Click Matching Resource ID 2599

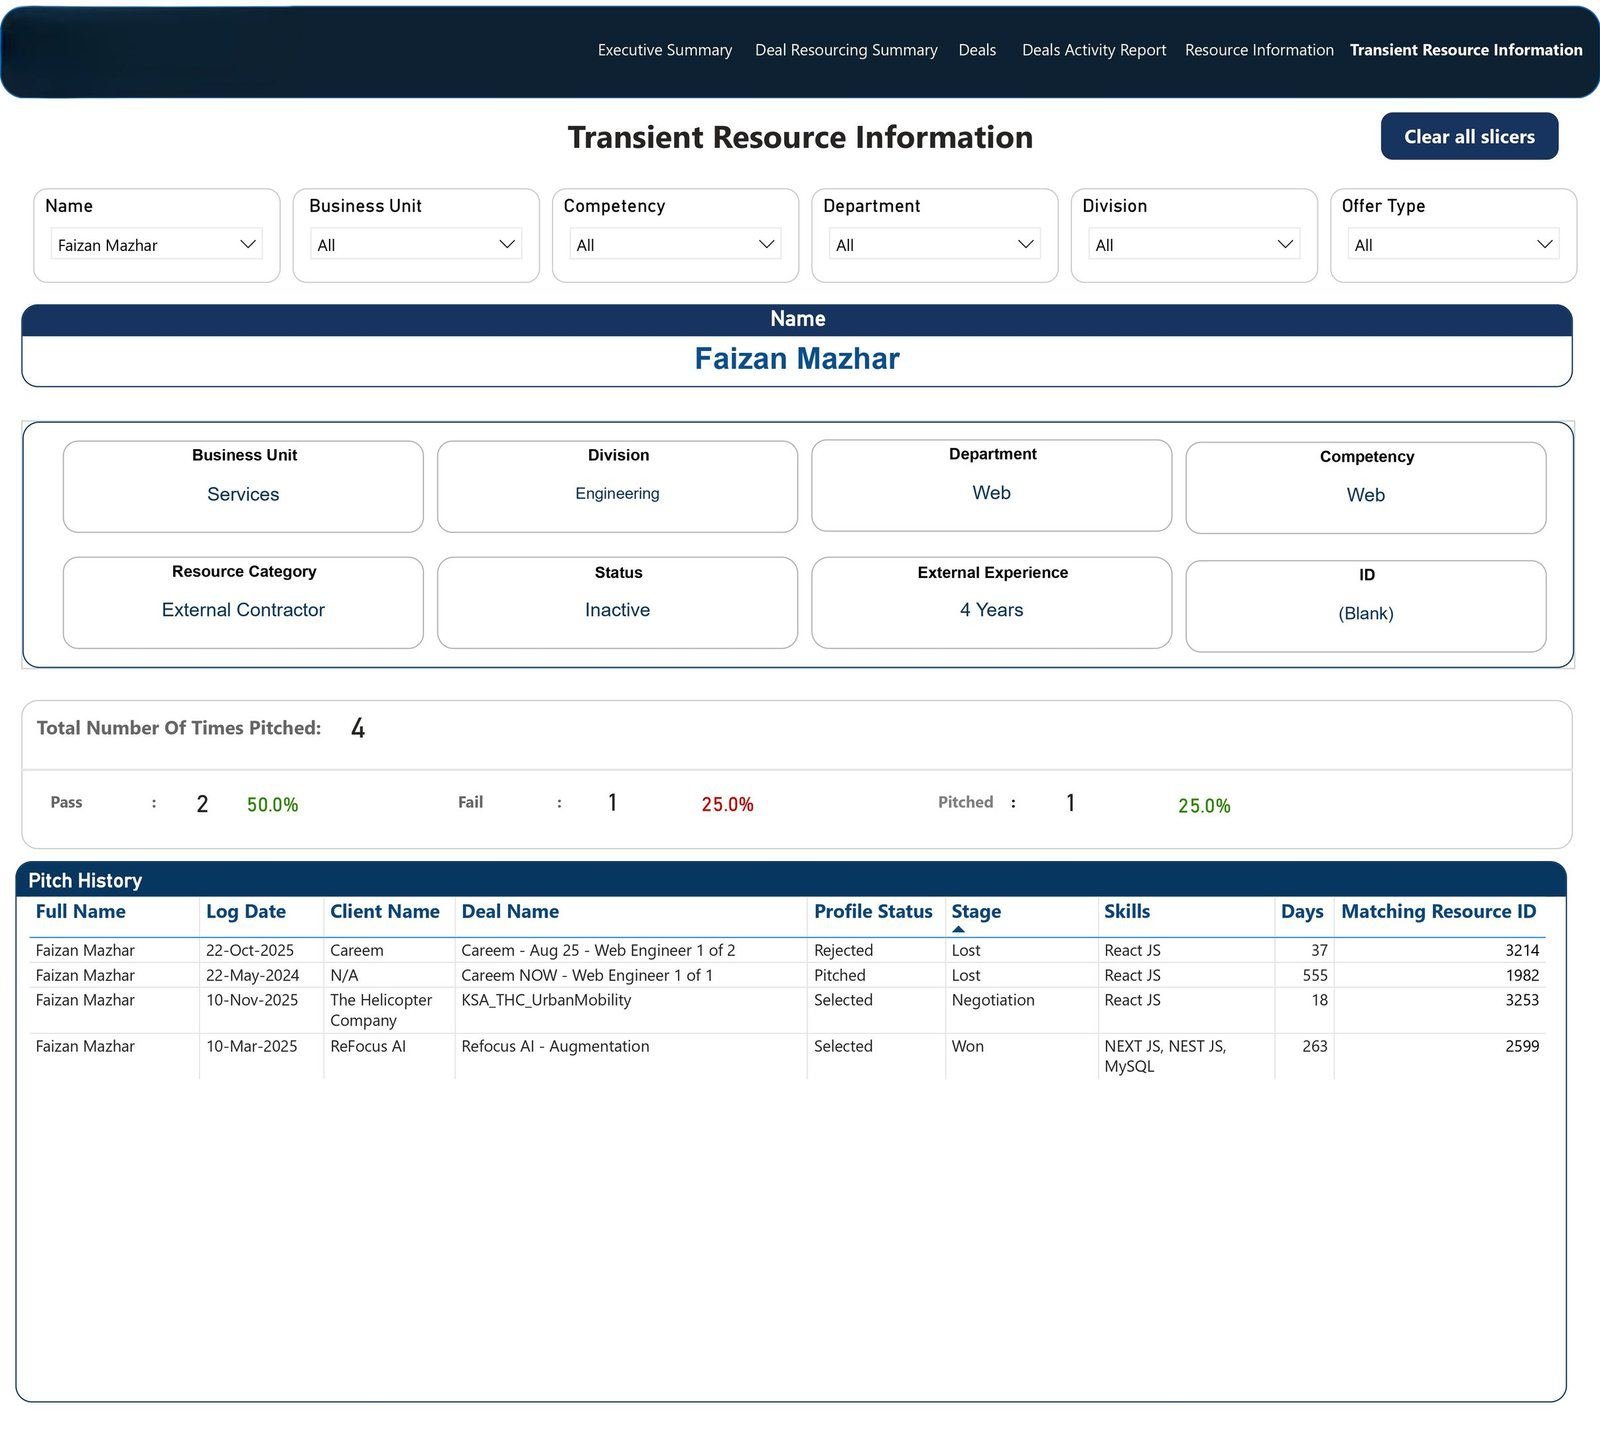[1522, 1046]
